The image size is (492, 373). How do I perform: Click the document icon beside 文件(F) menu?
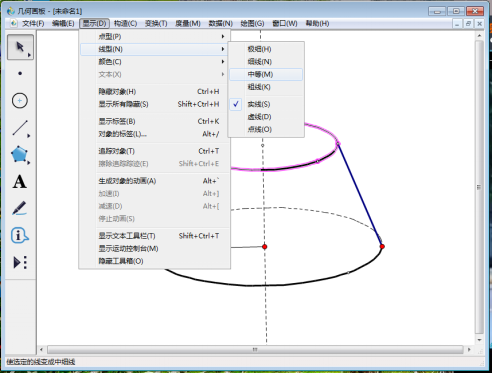point(14,23)
